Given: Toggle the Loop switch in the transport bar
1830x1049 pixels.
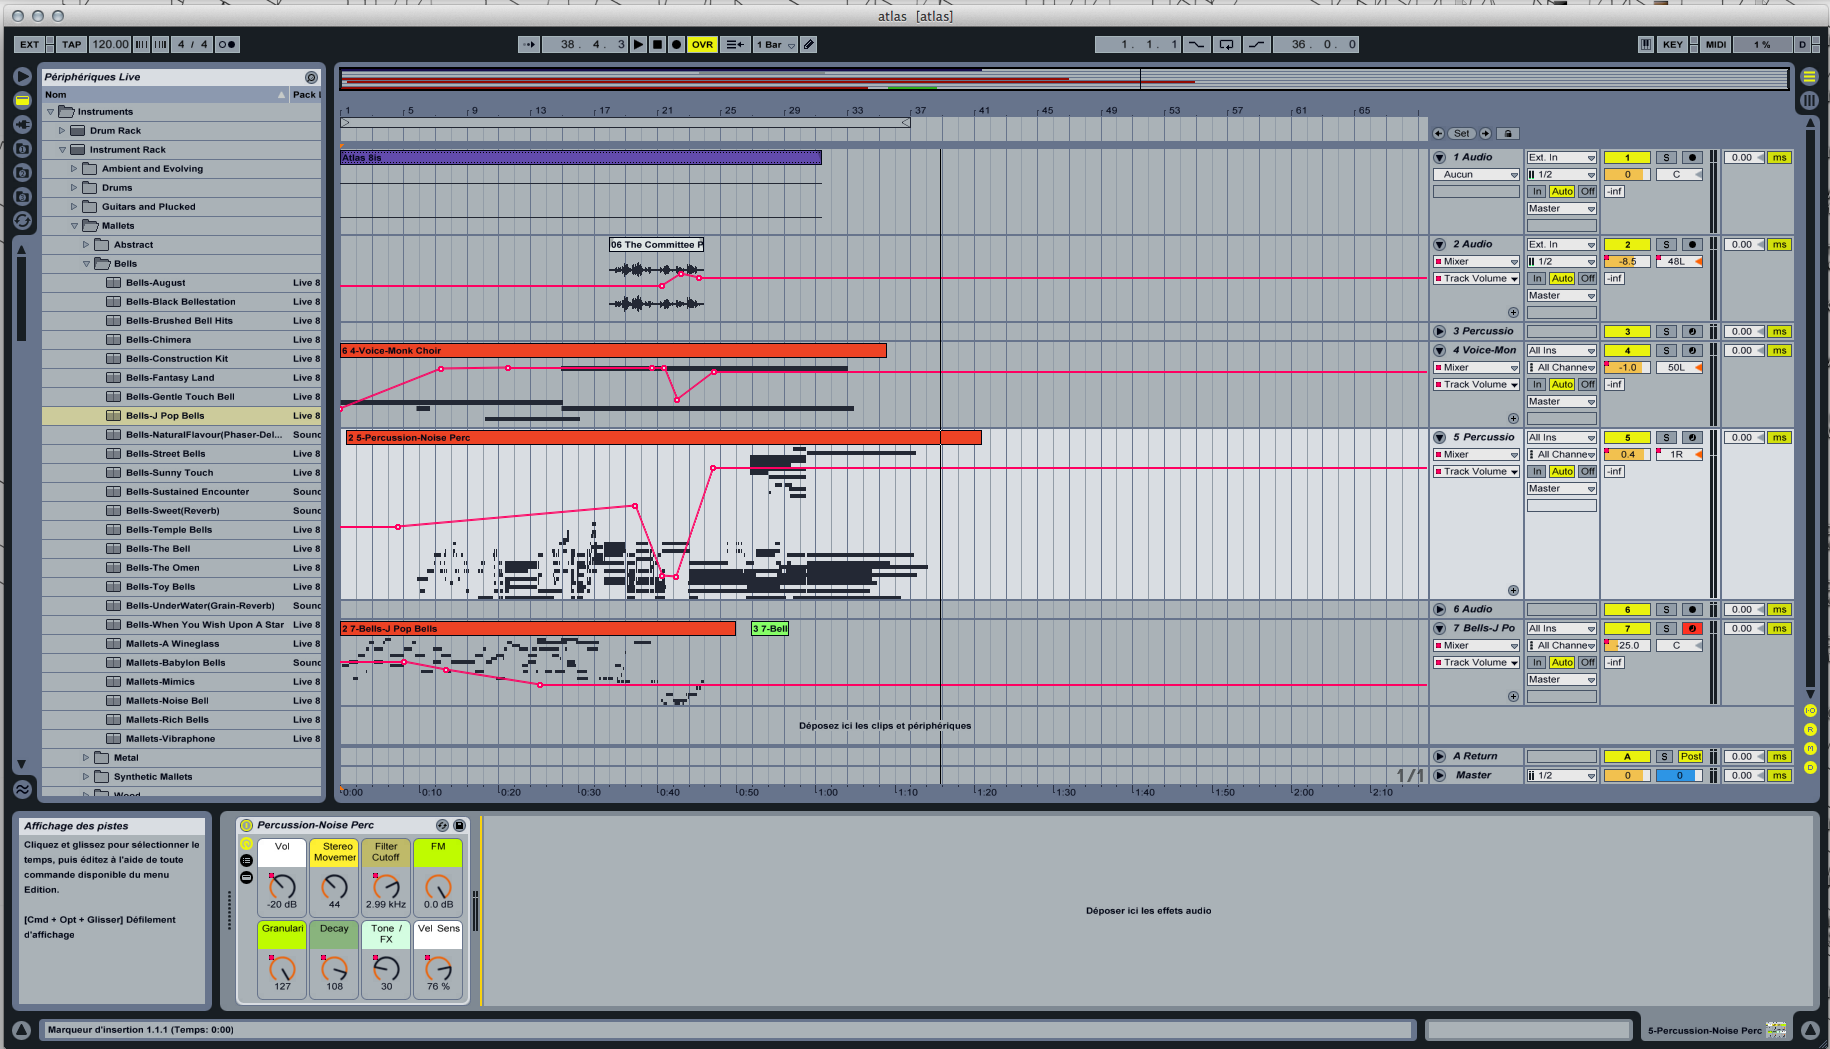Looking at the screenshot, I should point(1226,44).
